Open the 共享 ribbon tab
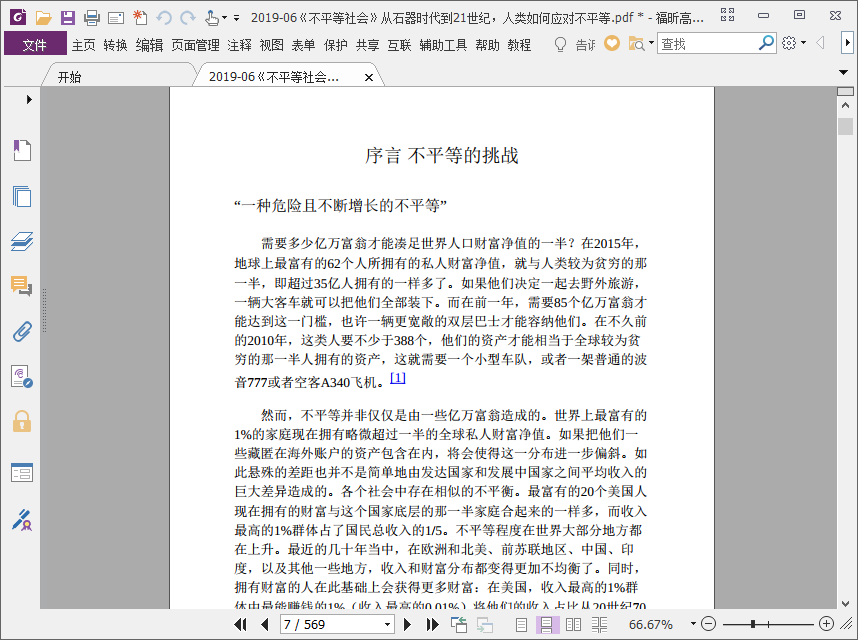 (367, 45)
